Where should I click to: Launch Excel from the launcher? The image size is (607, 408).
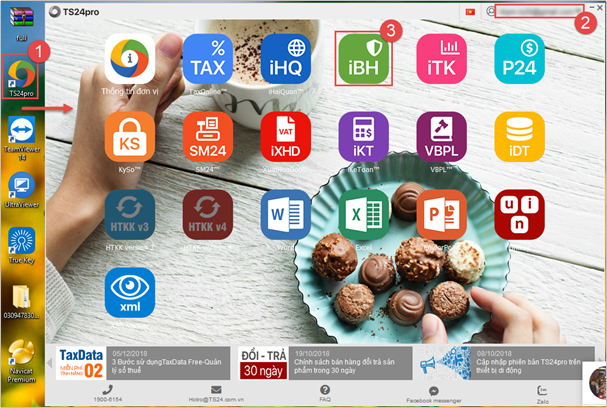(x=364, y=214)
